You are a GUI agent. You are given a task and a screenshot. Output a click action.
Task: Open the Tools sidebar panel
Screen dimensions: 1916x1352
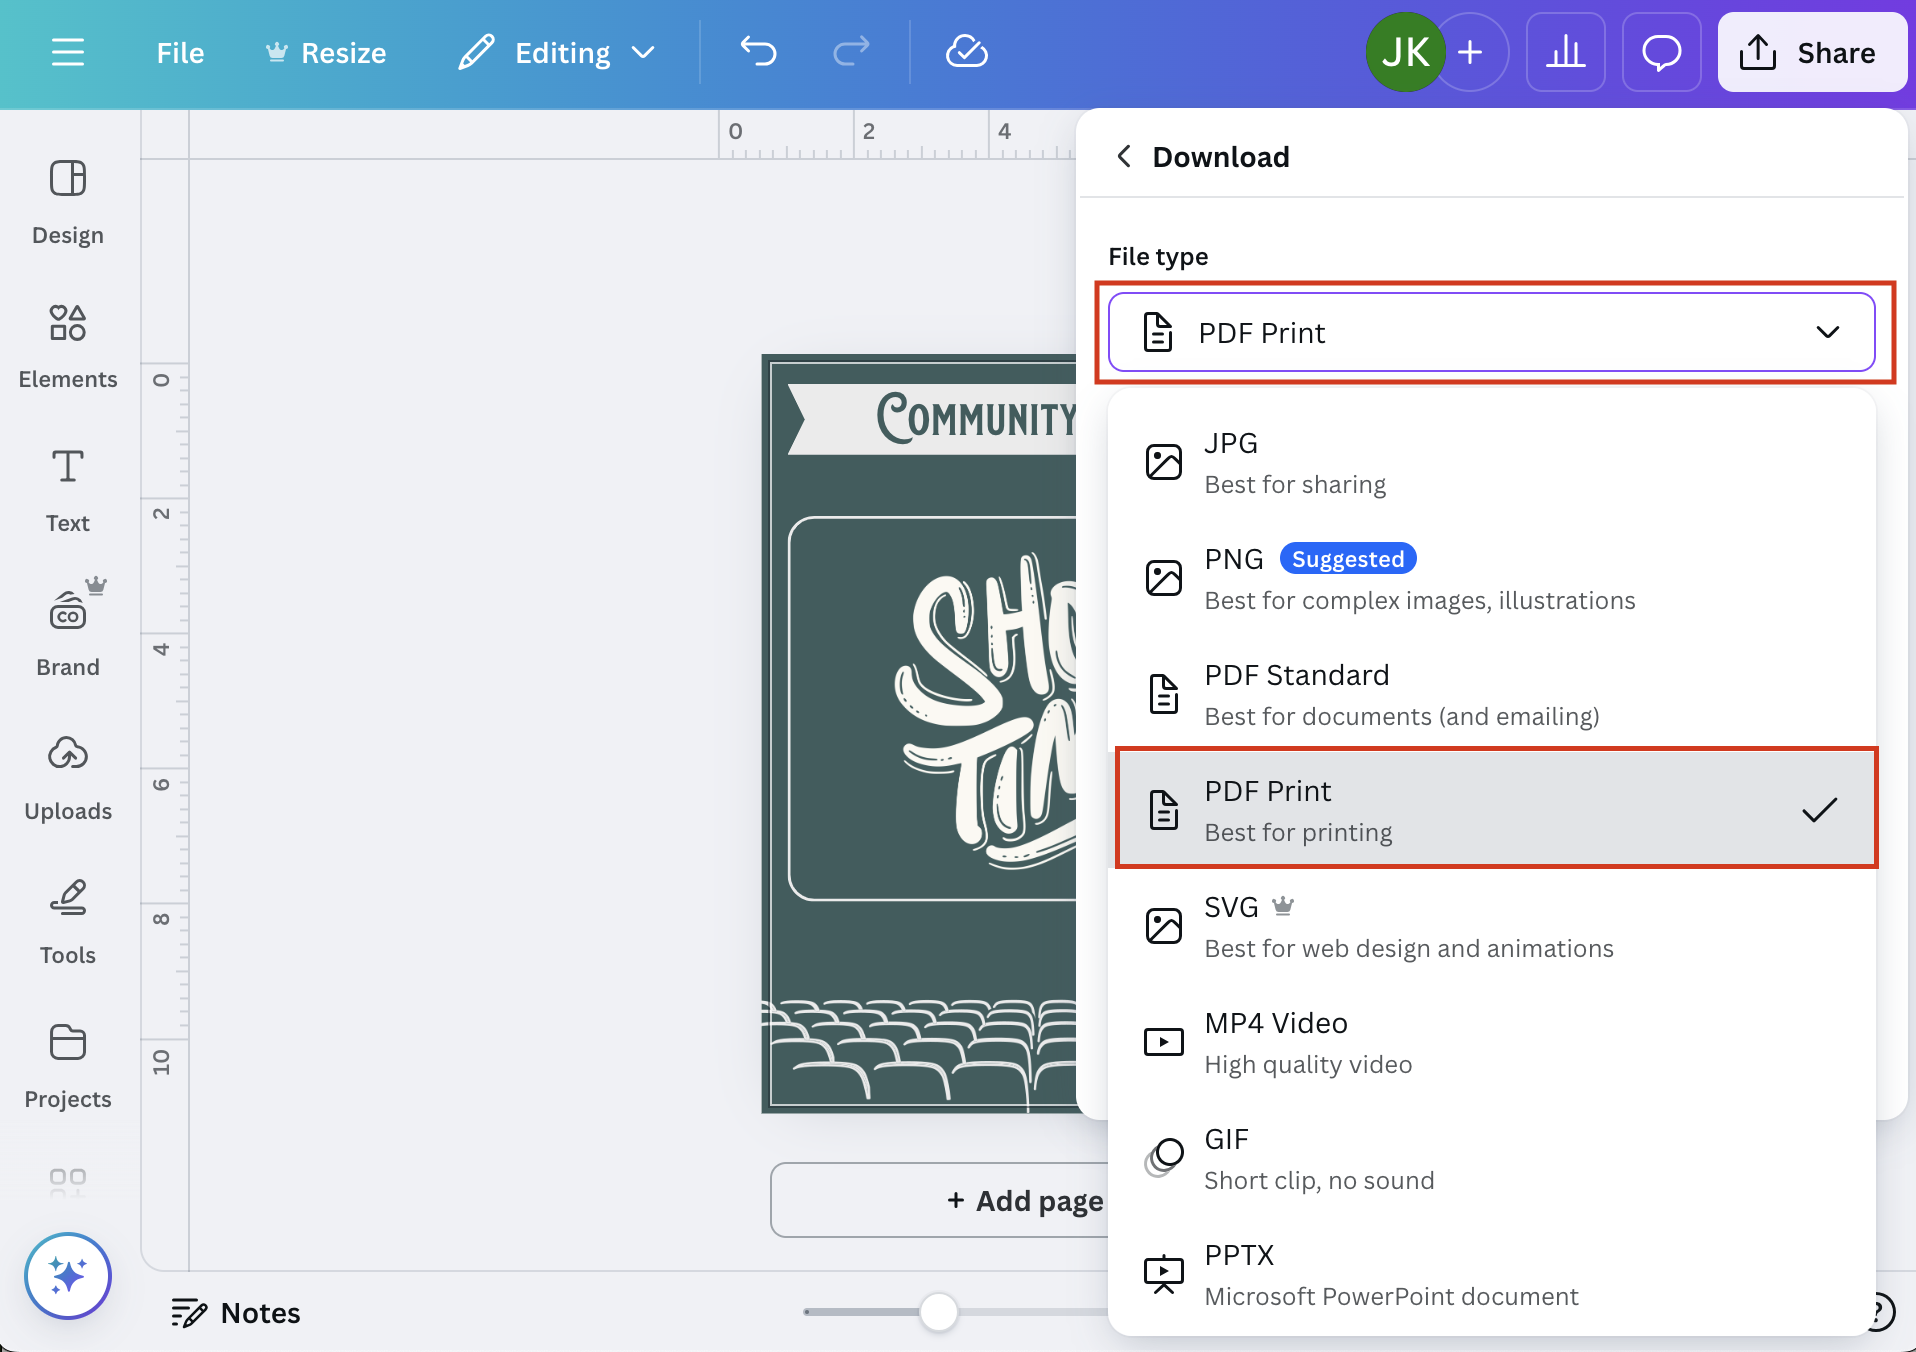pyautogui.click(x=68, y=922)
